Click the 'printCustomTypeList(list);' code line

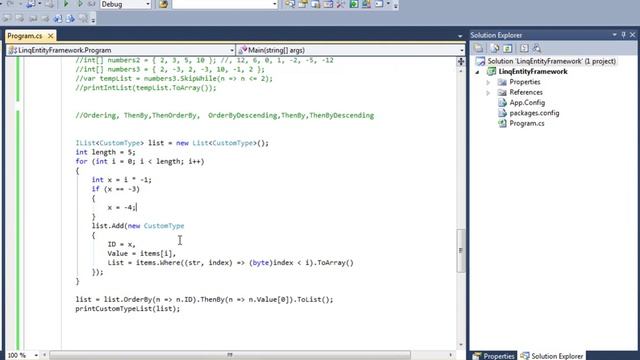pyautogui.click(x=127, y=309)
